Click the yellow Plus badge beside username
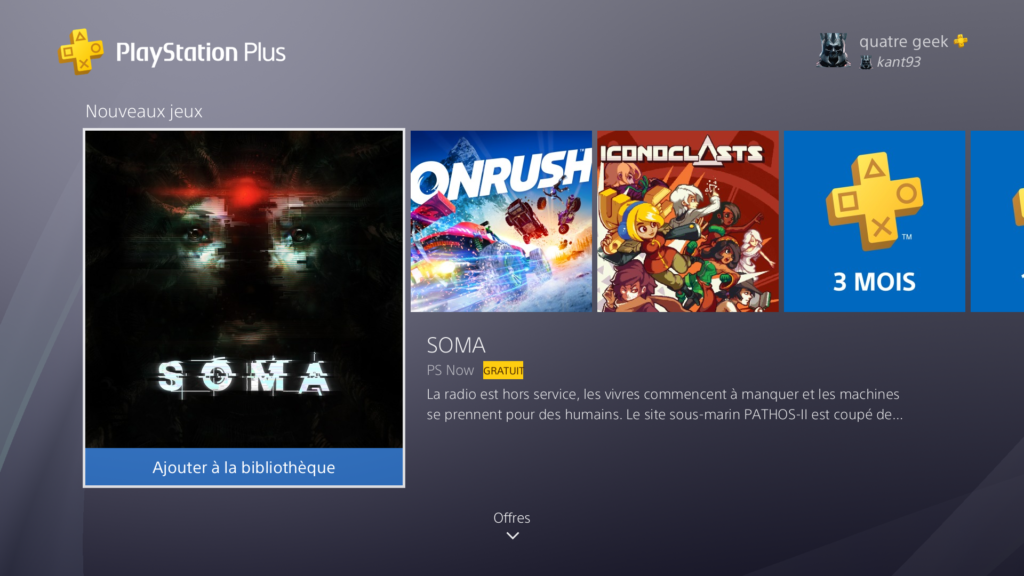1024x576 pixels. [960, 40]
